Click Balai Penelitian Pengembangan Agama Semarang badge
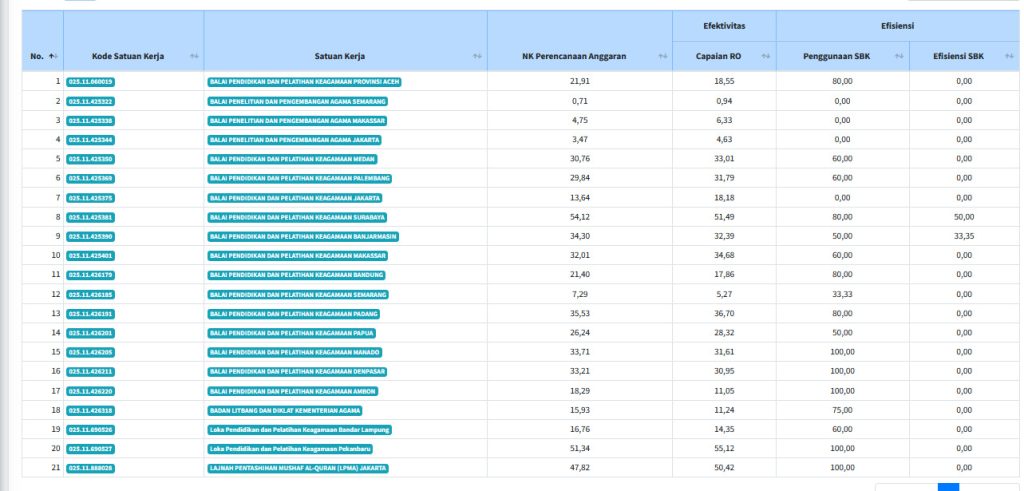 (298, 101)
